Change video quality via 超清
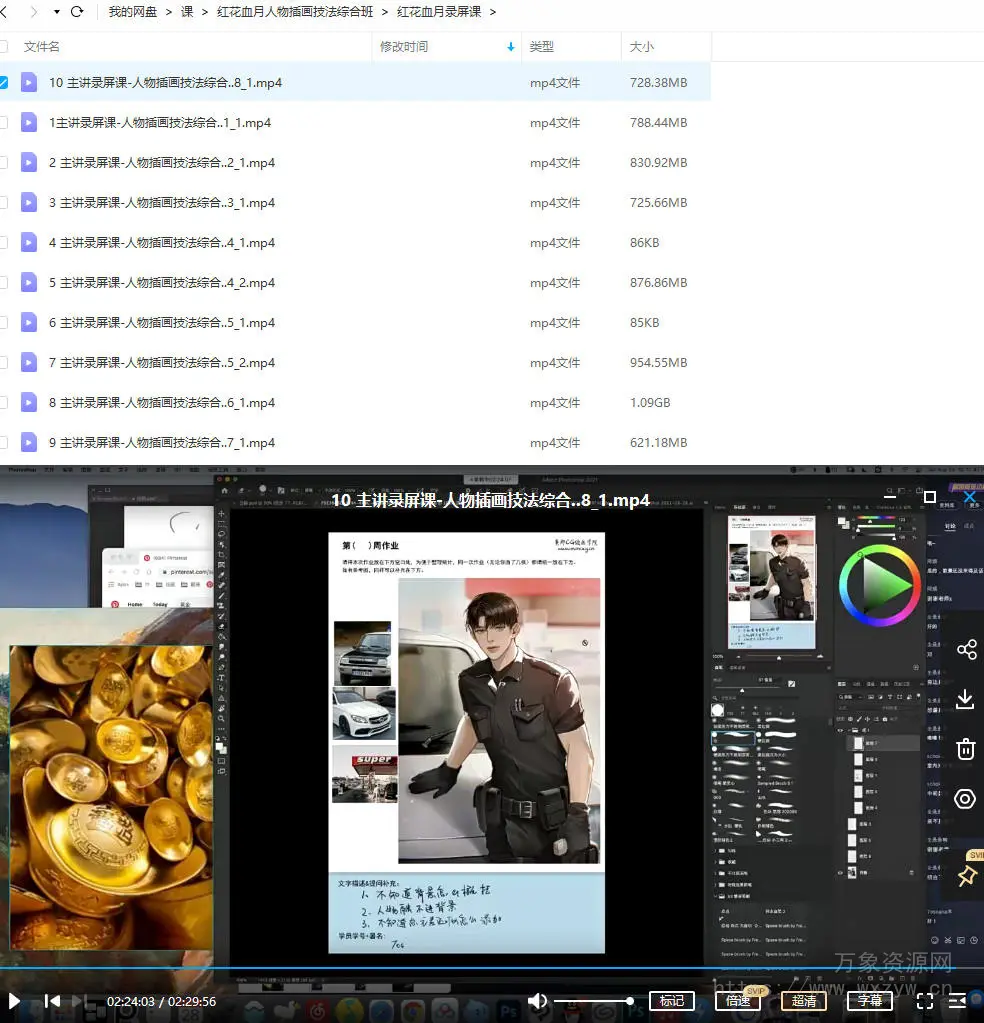This screenshot has width=984, height=1023. point(804,1000)
